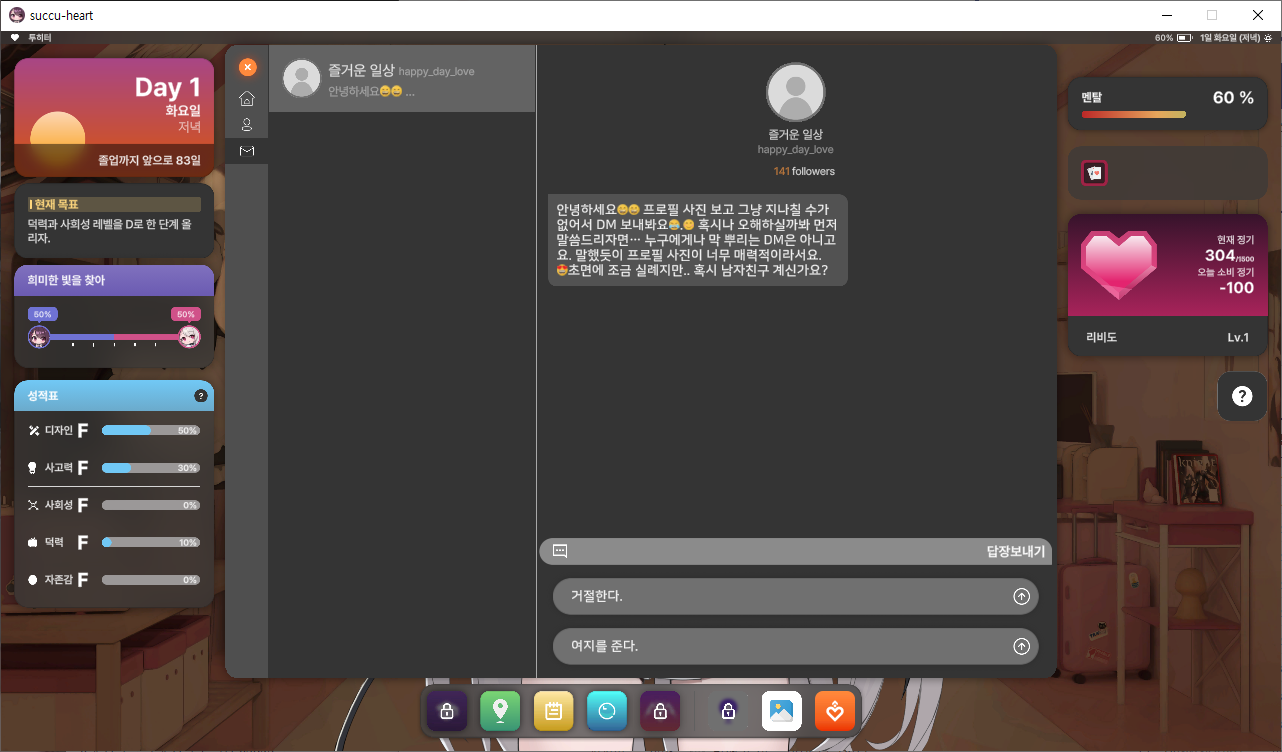Click the 141 followers link
Screen dimensions: 1282x752
(x=803, y=171)
